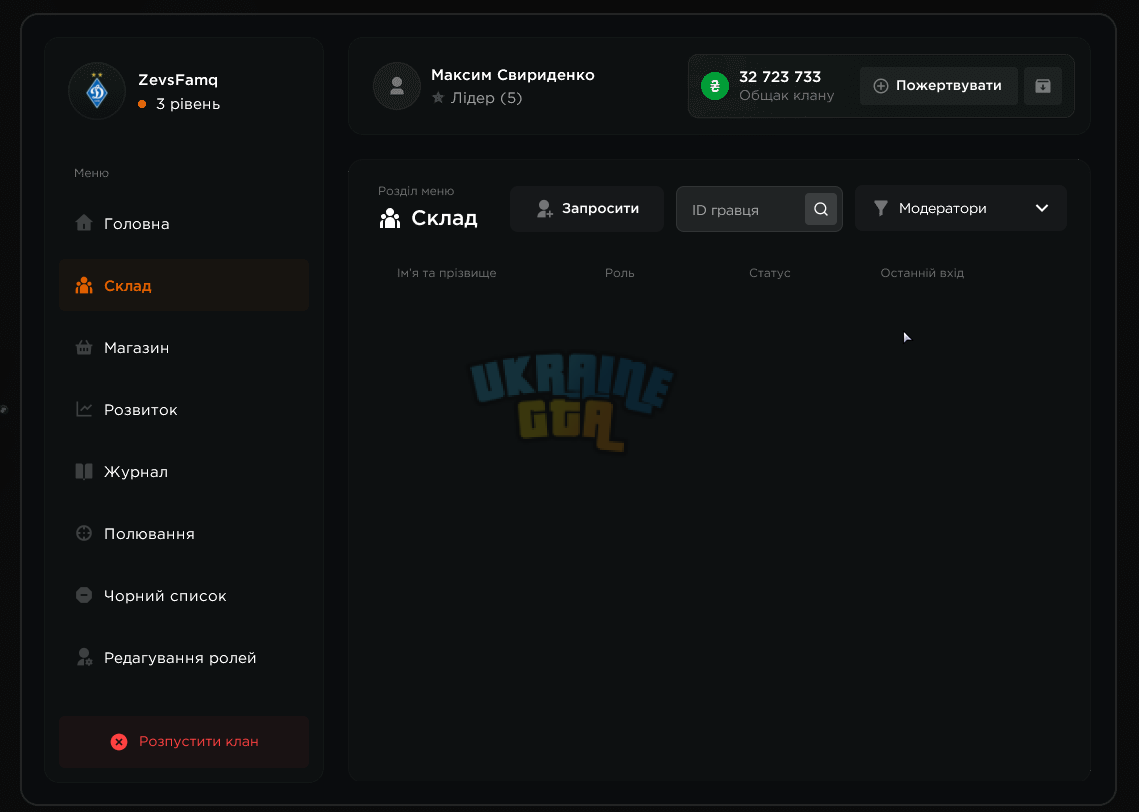Open Чорний список in the sidebar
Image resolution: width=1139 pixels, height=812 pixels.
[x=184, y=596]
